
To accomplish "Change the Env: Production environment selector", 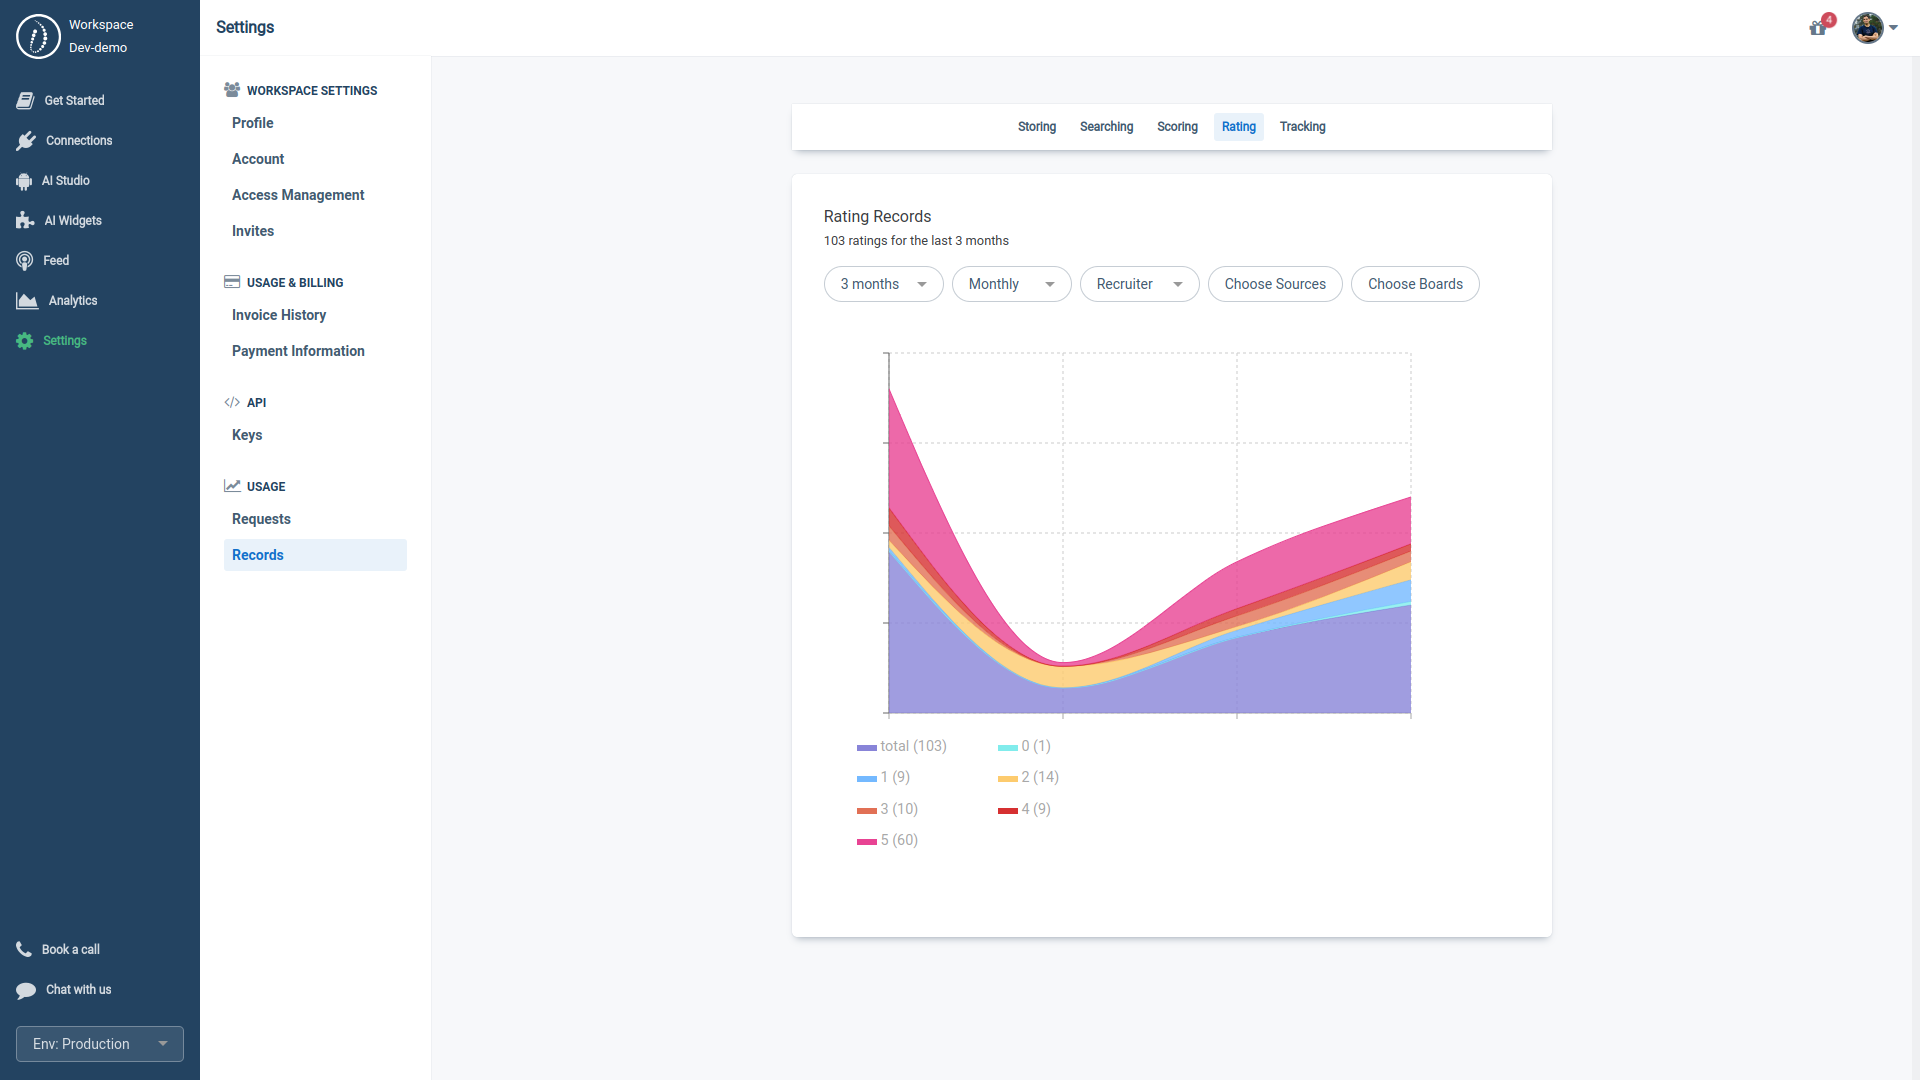I will pos(99,1043).
